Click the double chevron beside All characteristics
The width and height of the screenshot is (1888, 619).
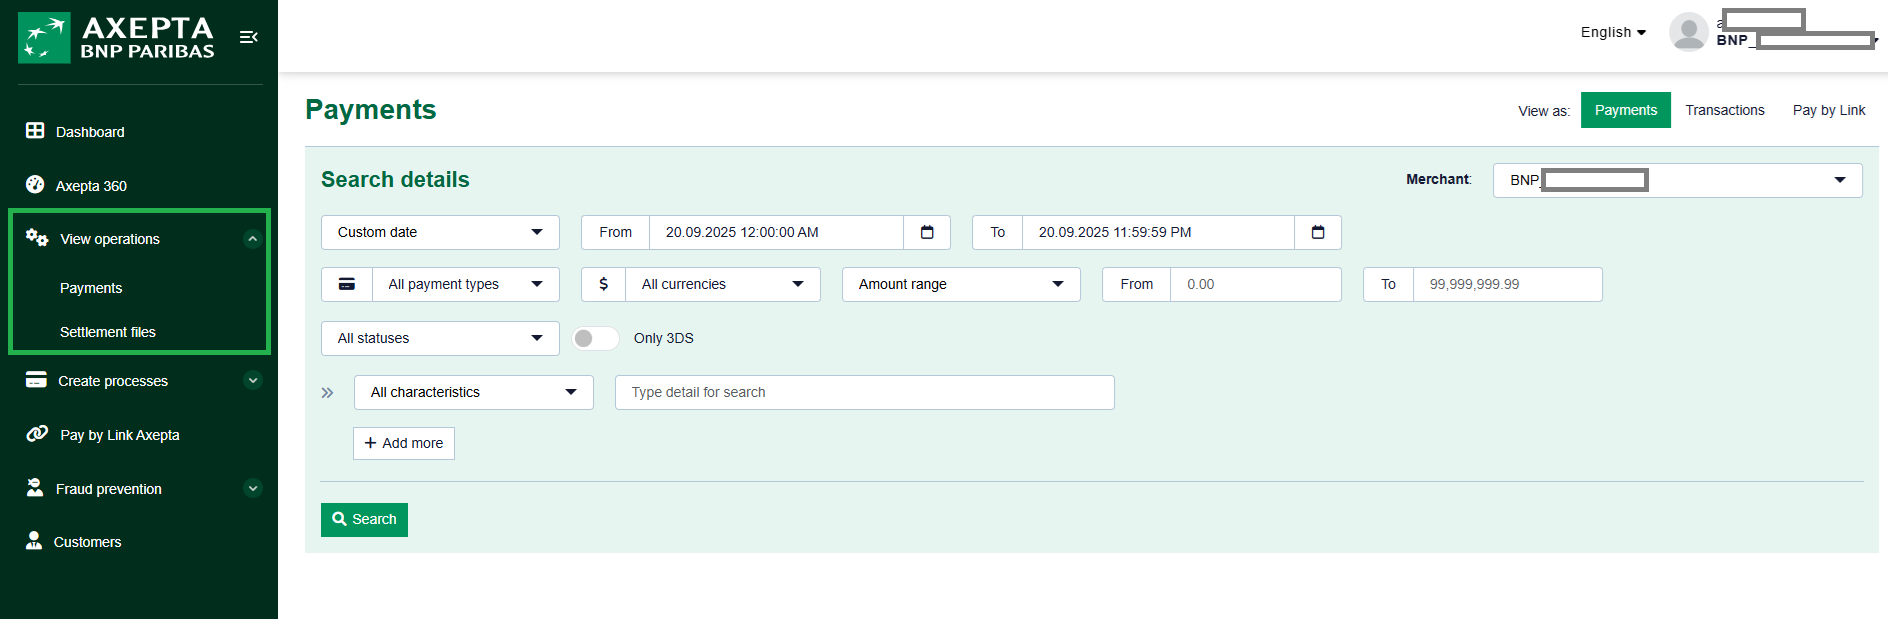click(x=327, y=393)
